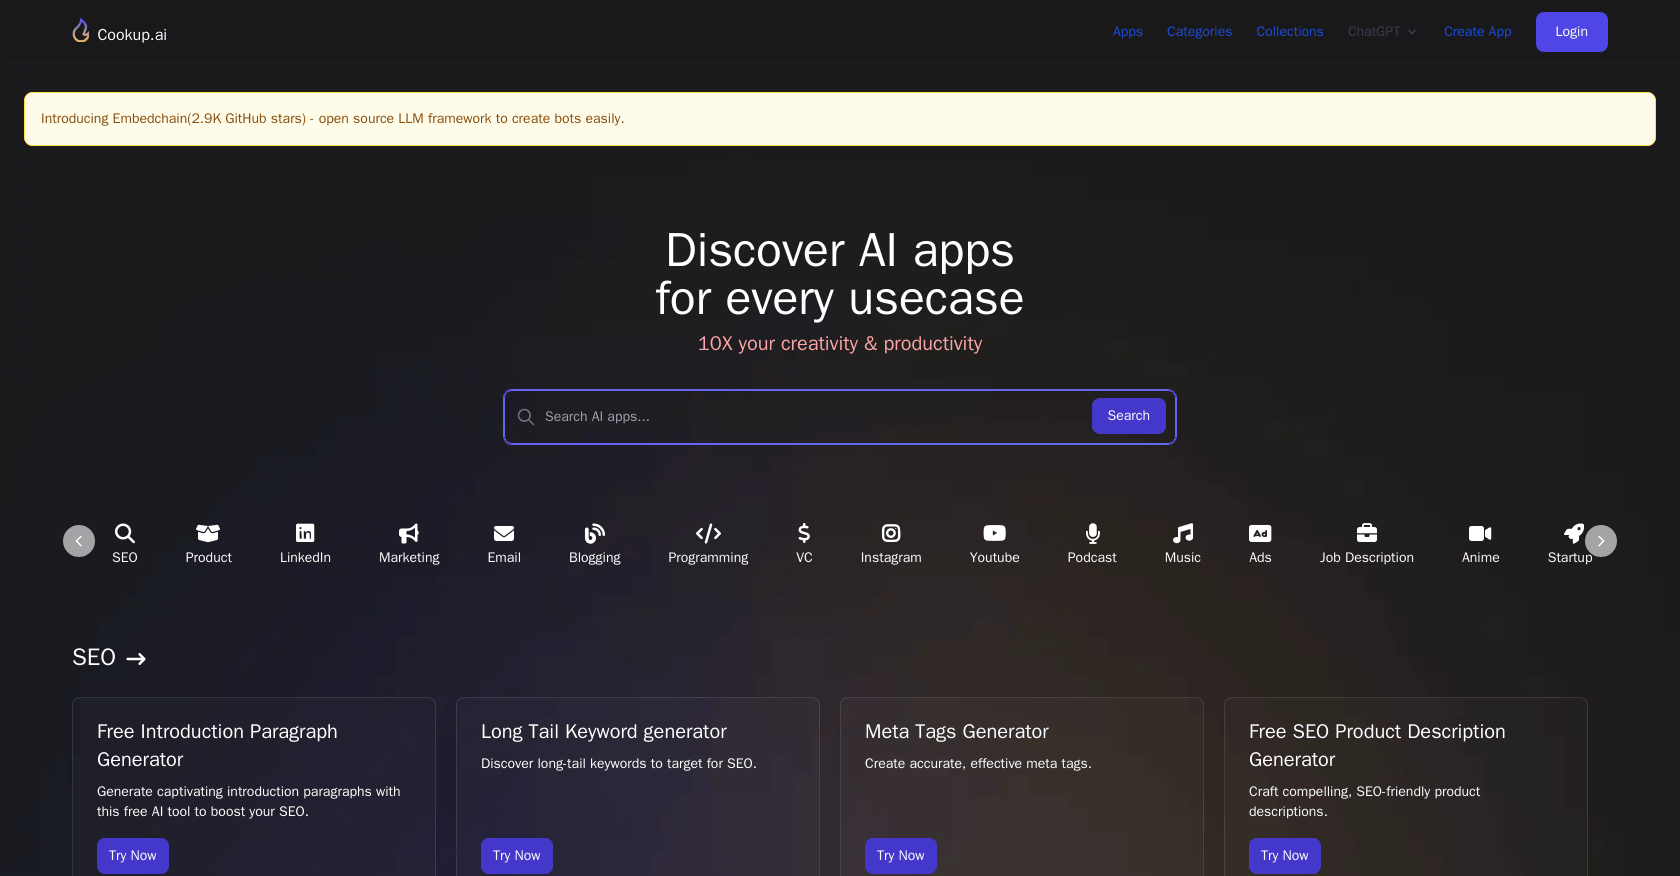Click the purple Search button

coord(1128,416)
